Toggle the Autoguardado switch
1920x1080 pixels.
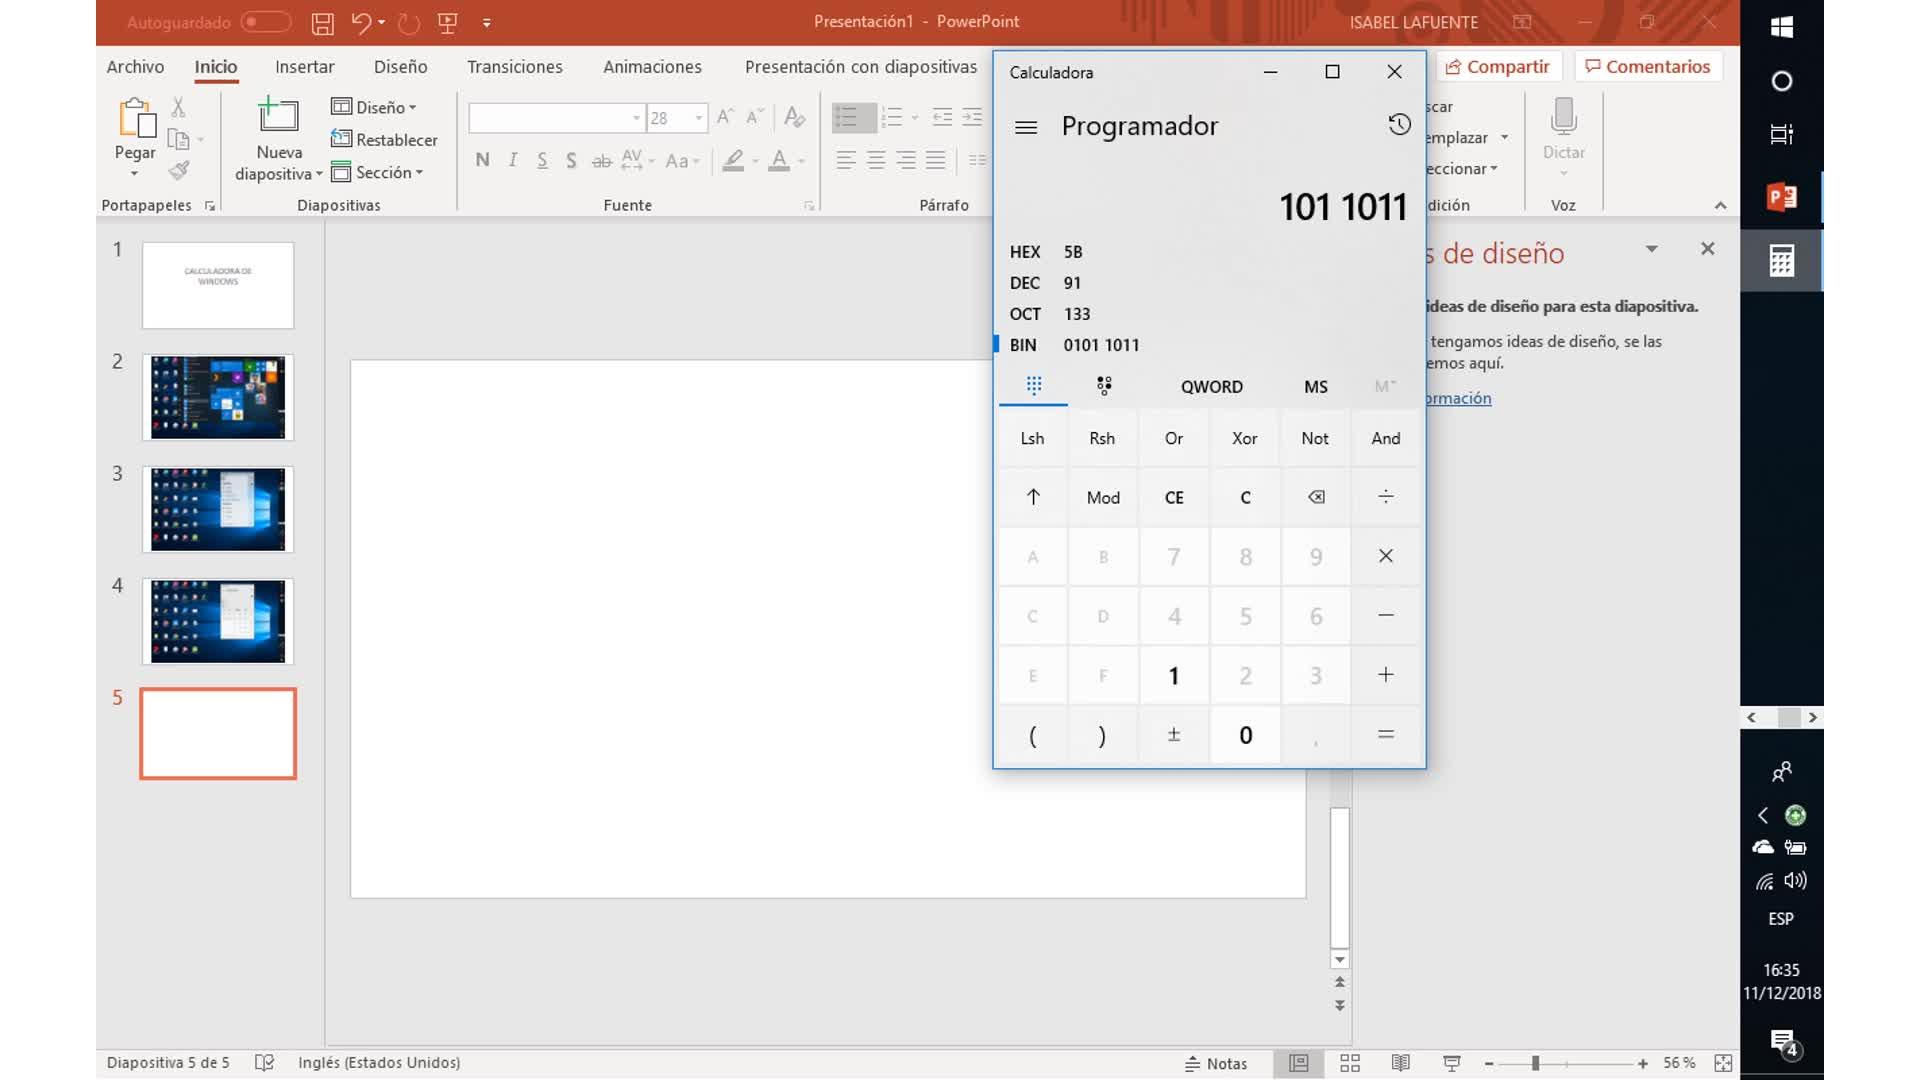coord(265,22)
